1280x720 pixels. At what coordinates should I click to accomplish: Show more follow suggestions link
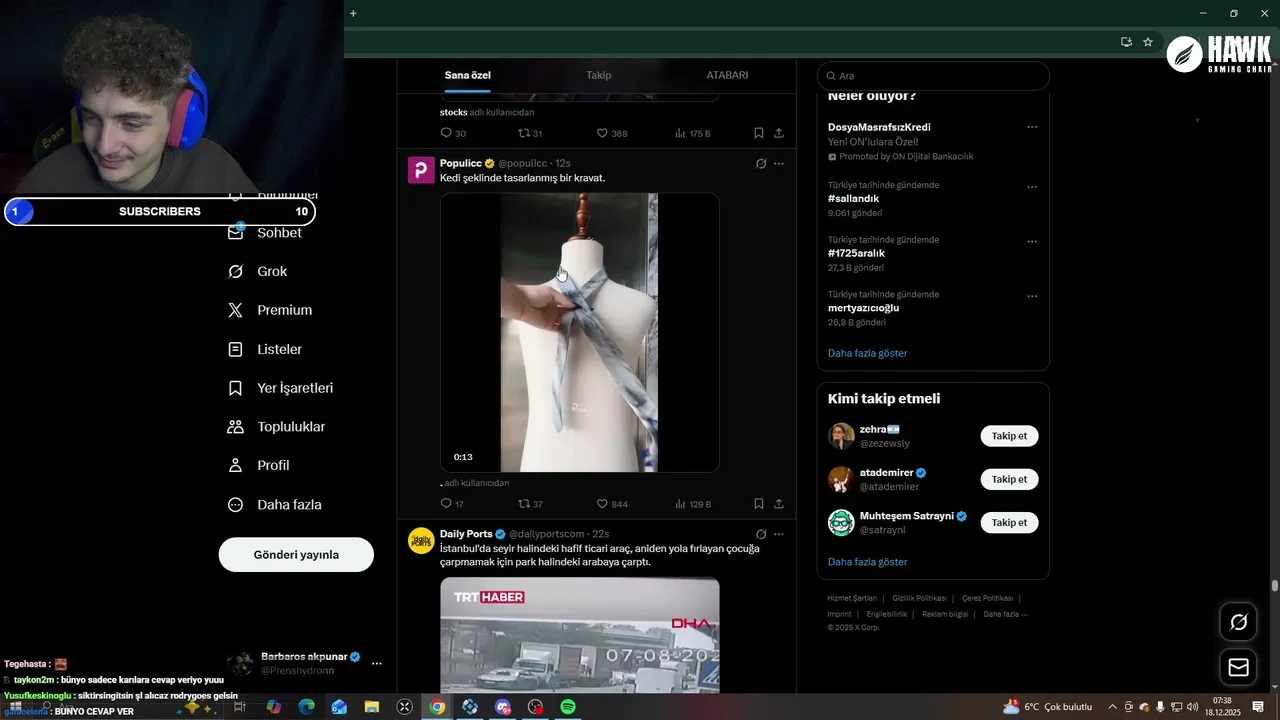point(868,562)
